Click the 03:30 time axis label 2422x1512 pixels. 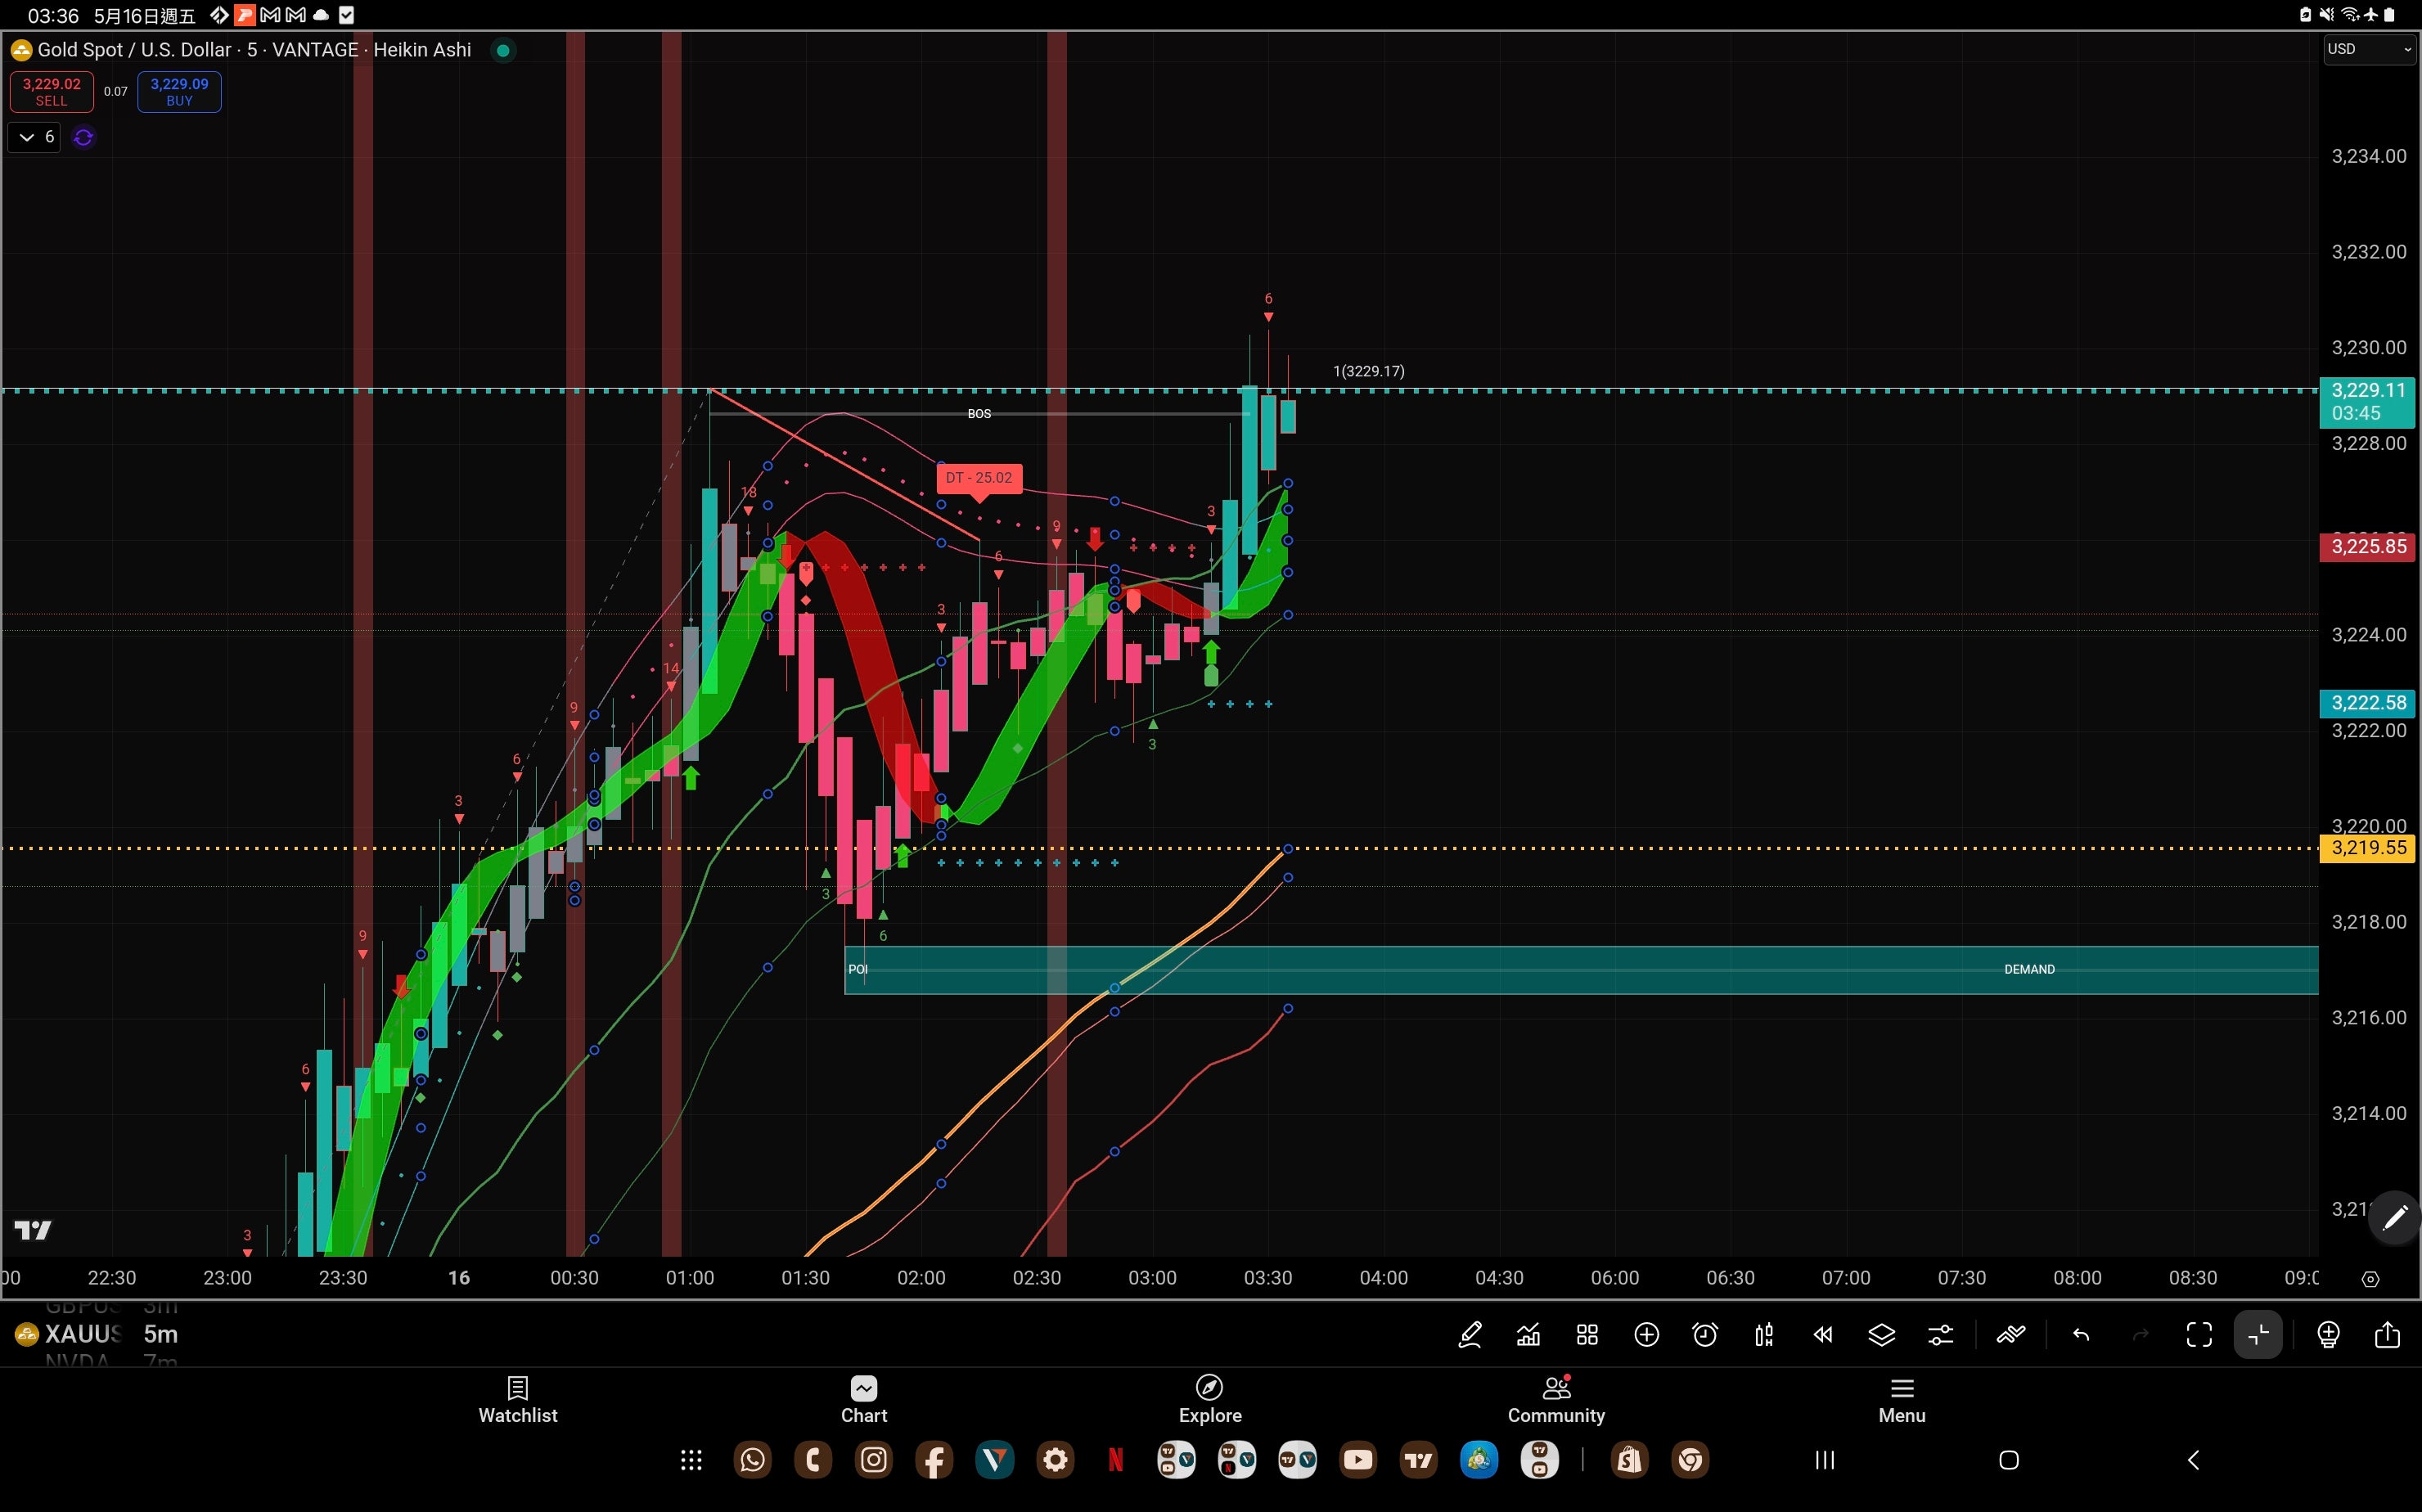(1268, 1278)
